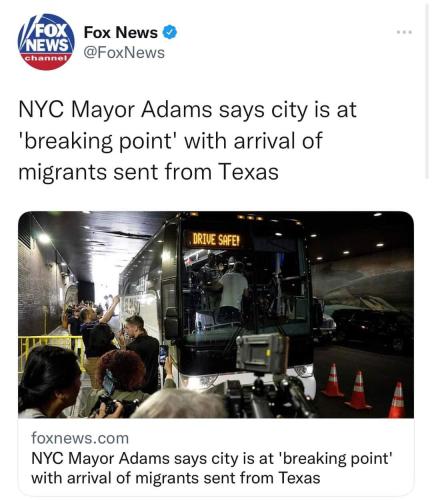Click 'migrants sent from Texas' tweet line

(x=148, y=172)
